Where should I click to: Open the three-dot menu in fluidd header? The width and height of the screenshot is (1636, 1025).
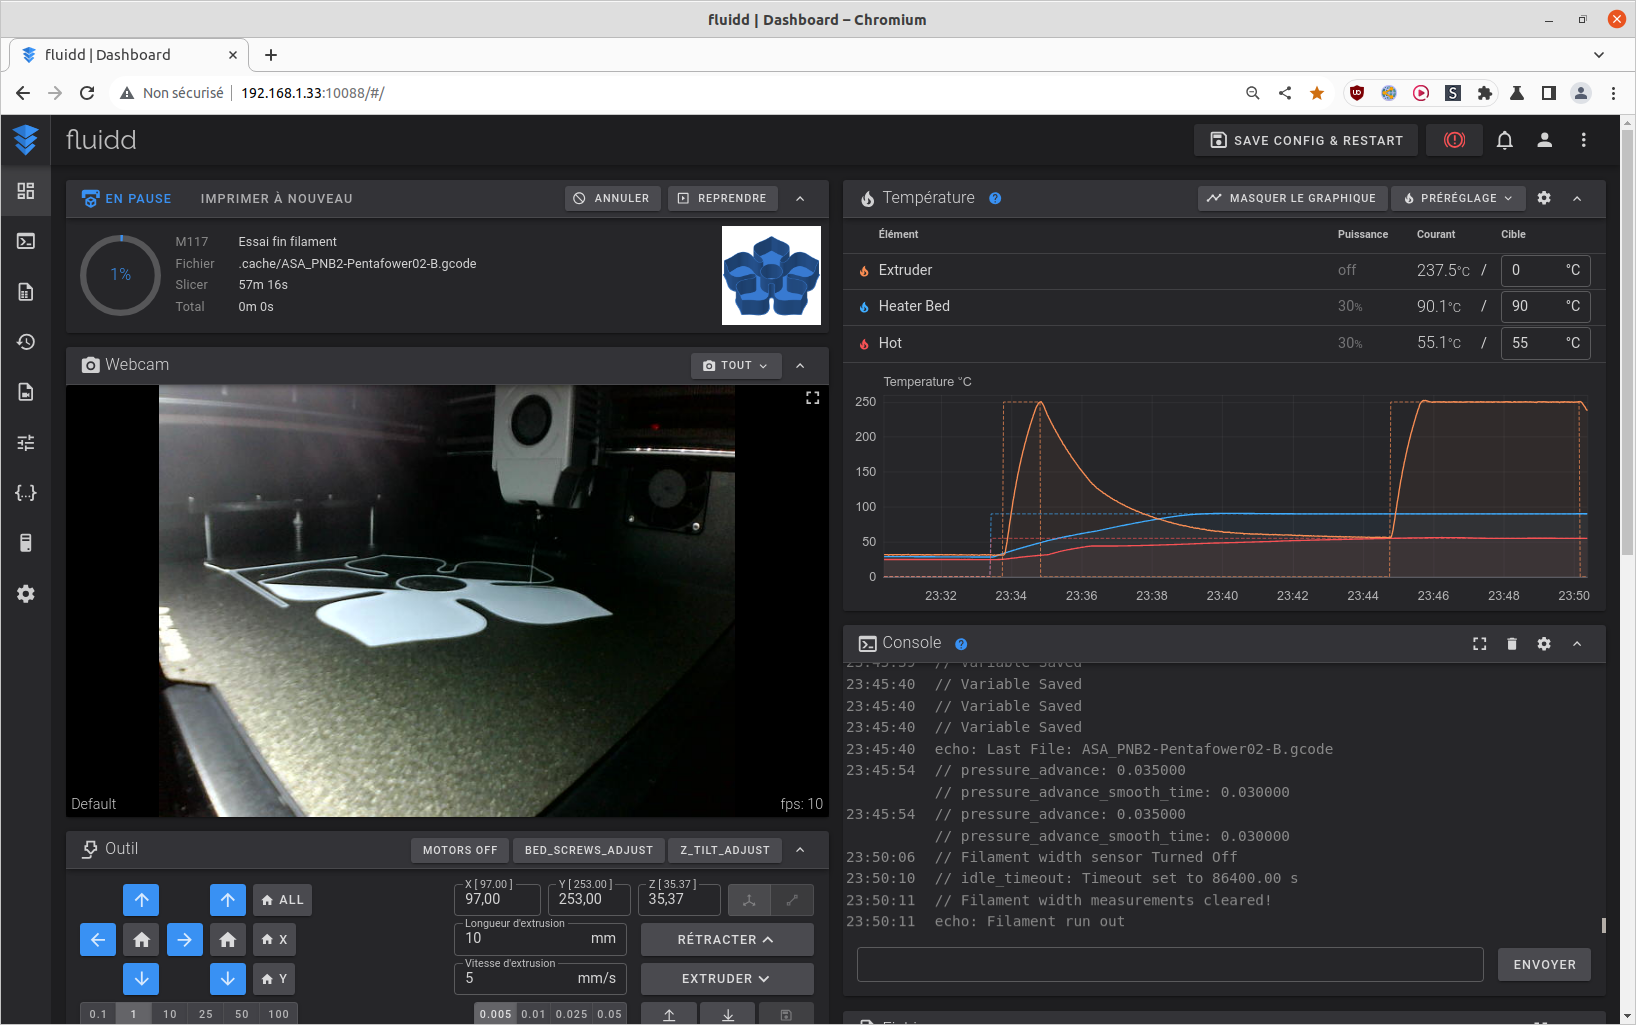1583,140
